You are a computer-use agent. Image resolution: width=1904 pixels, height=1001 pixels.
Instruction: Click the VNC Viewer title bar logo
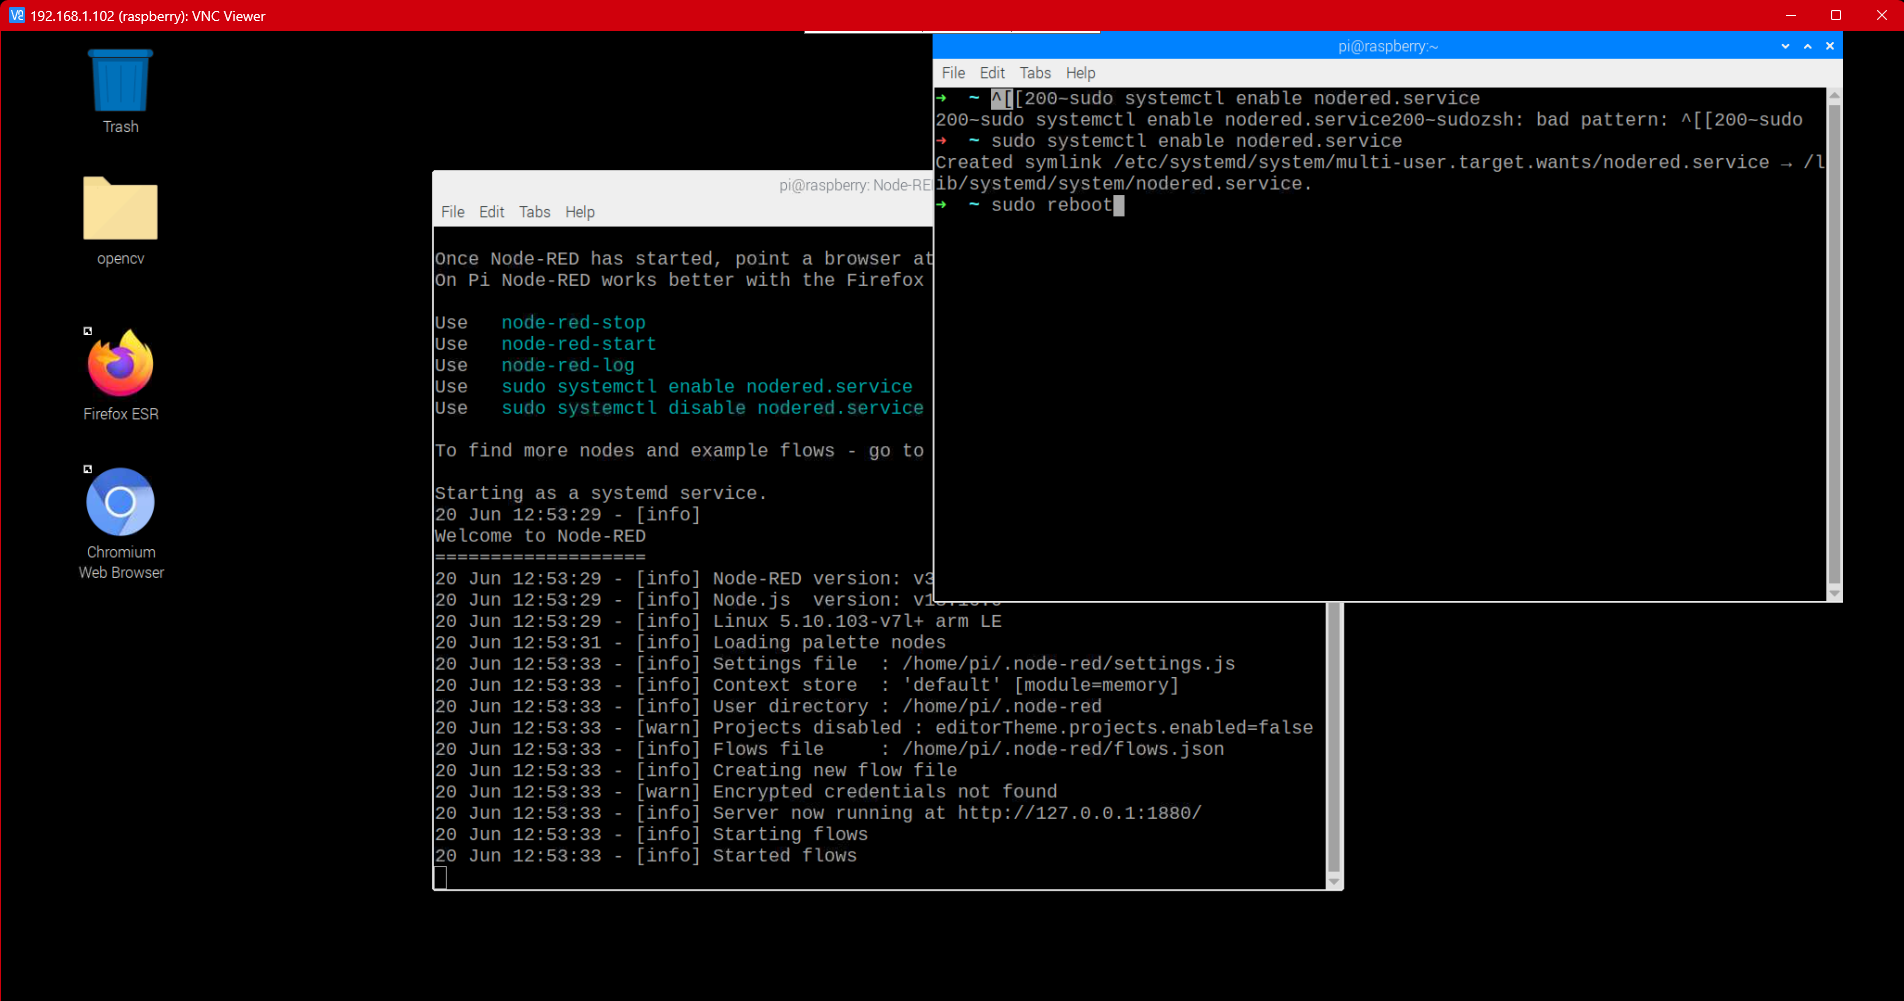click(x=16, y=15)
